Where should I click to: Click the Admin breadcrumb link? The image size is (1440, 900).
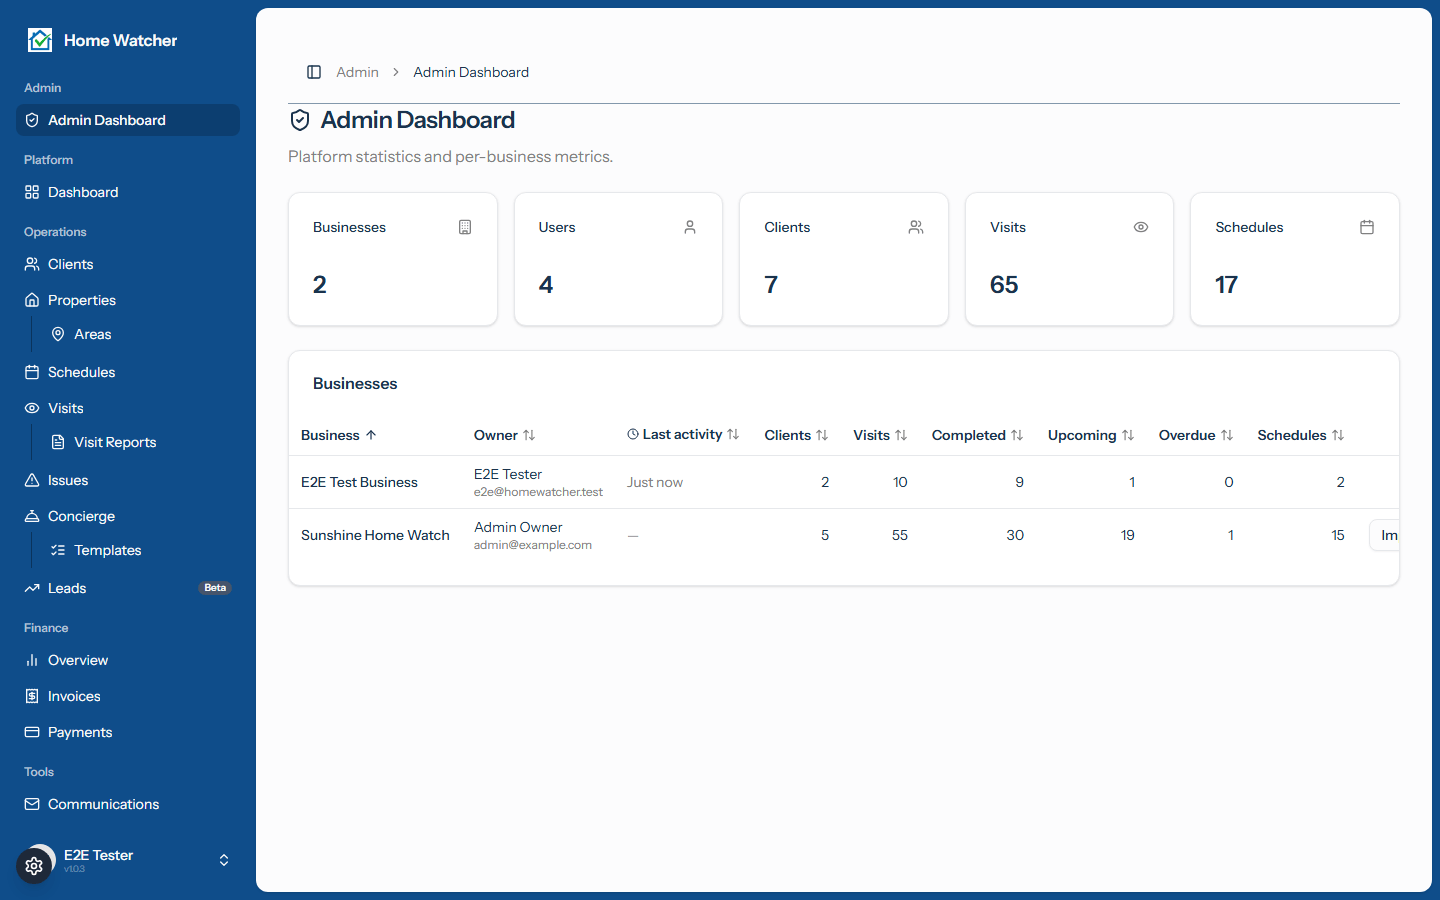(357, 72)
